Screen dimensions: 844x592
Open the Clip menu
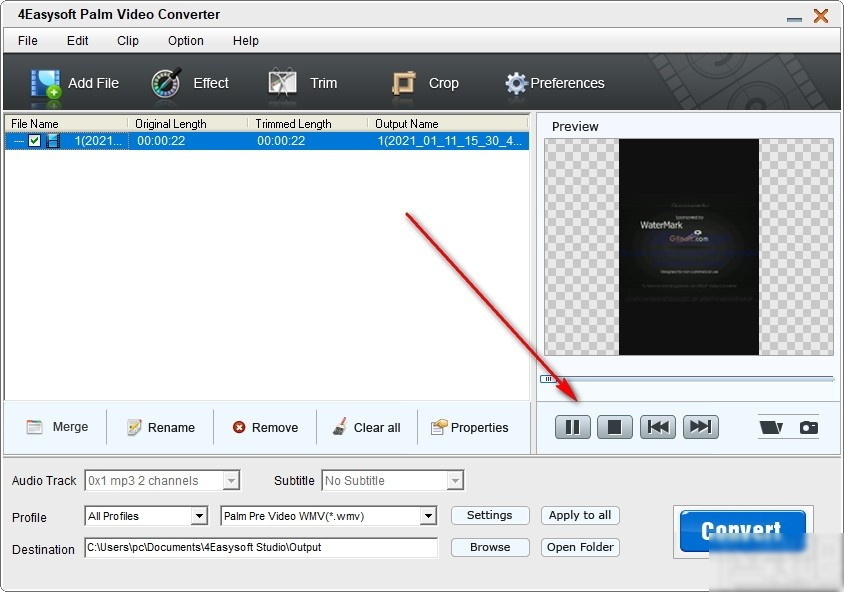128,41
